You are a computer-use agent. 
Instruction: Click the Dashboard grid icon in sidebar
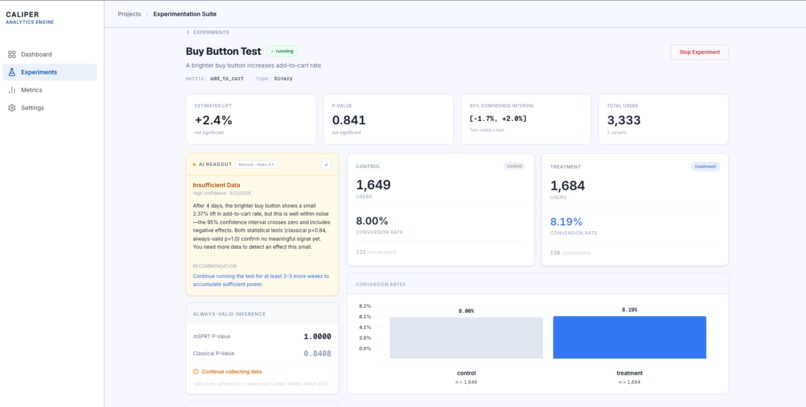point(12,54)
